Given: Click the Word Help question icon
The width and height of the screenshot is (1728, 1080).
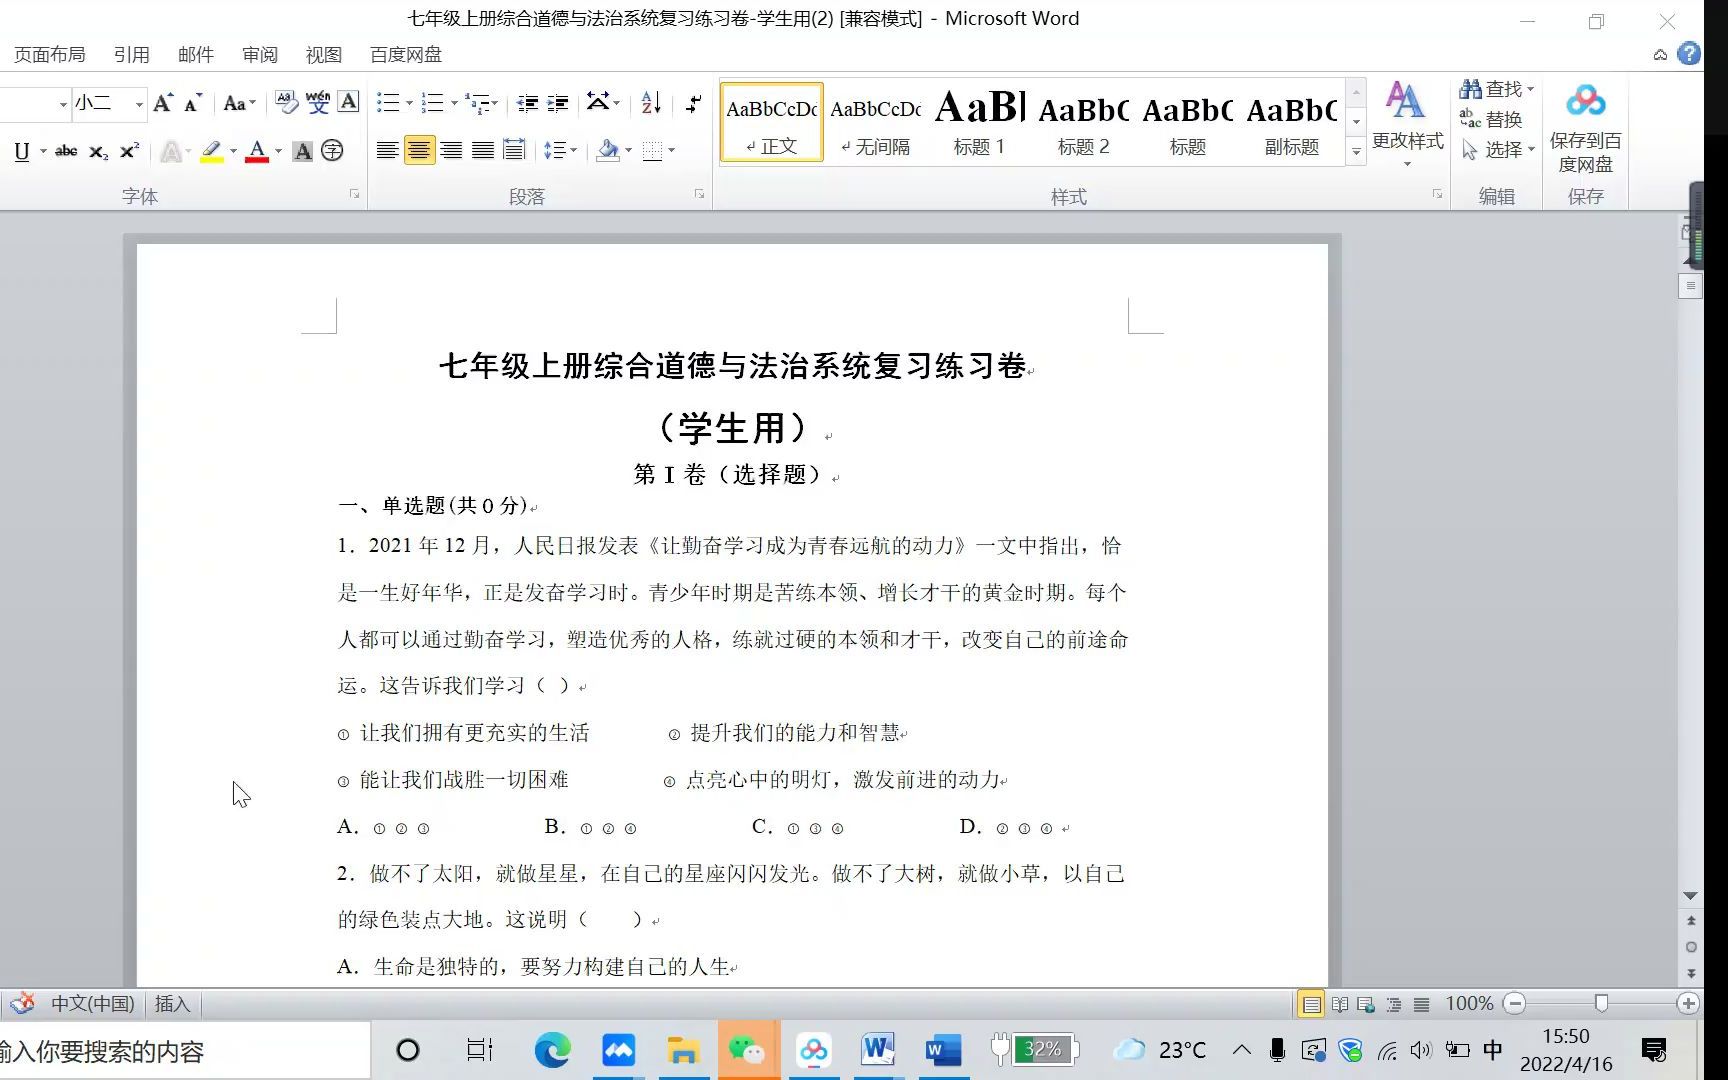Looking at the screenshot, I should (x=1689, y=54).
